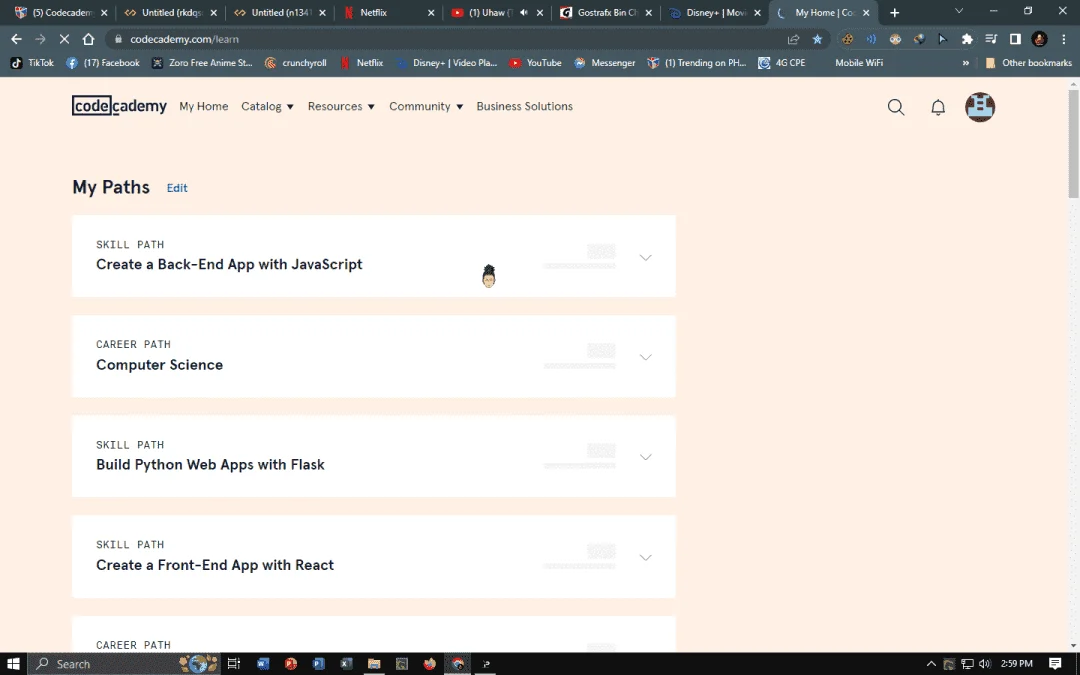The height and width of the screenshot is (675, 1080).
Task: Open Task View on the taskbar
Action: 233,664
